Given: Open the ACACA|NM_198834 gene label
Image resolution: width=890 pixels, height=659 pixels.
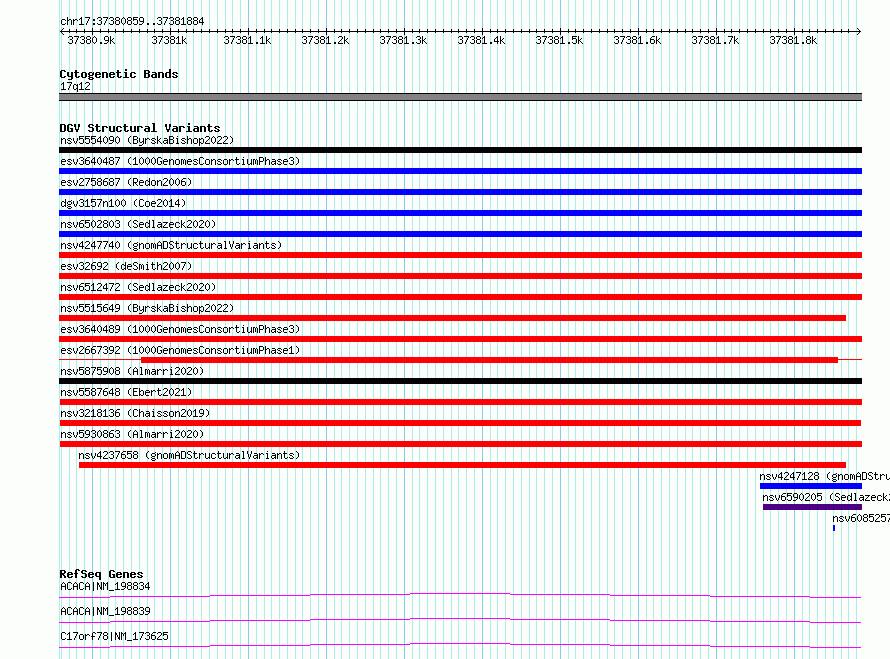Looking at the screenshot, I should click(x=105, y=587).
